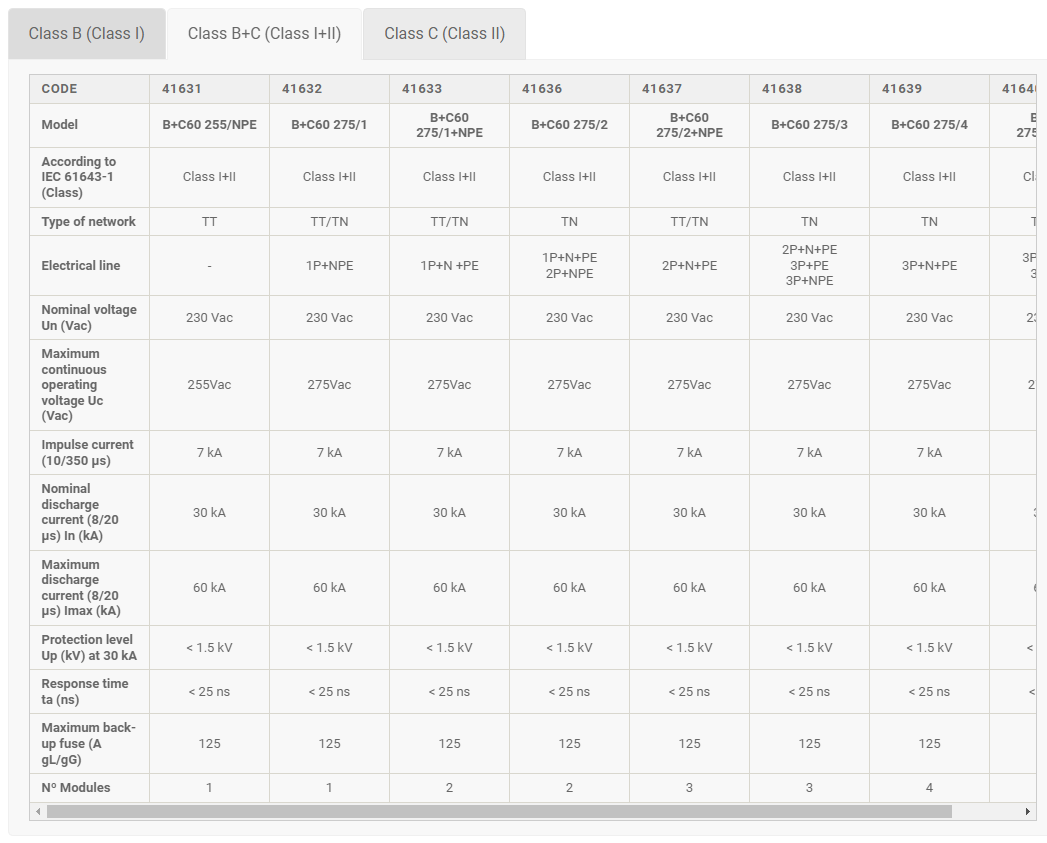Click electrical line value 3P+N+PE
The image size is (1047, 843).
coord(929,266)
